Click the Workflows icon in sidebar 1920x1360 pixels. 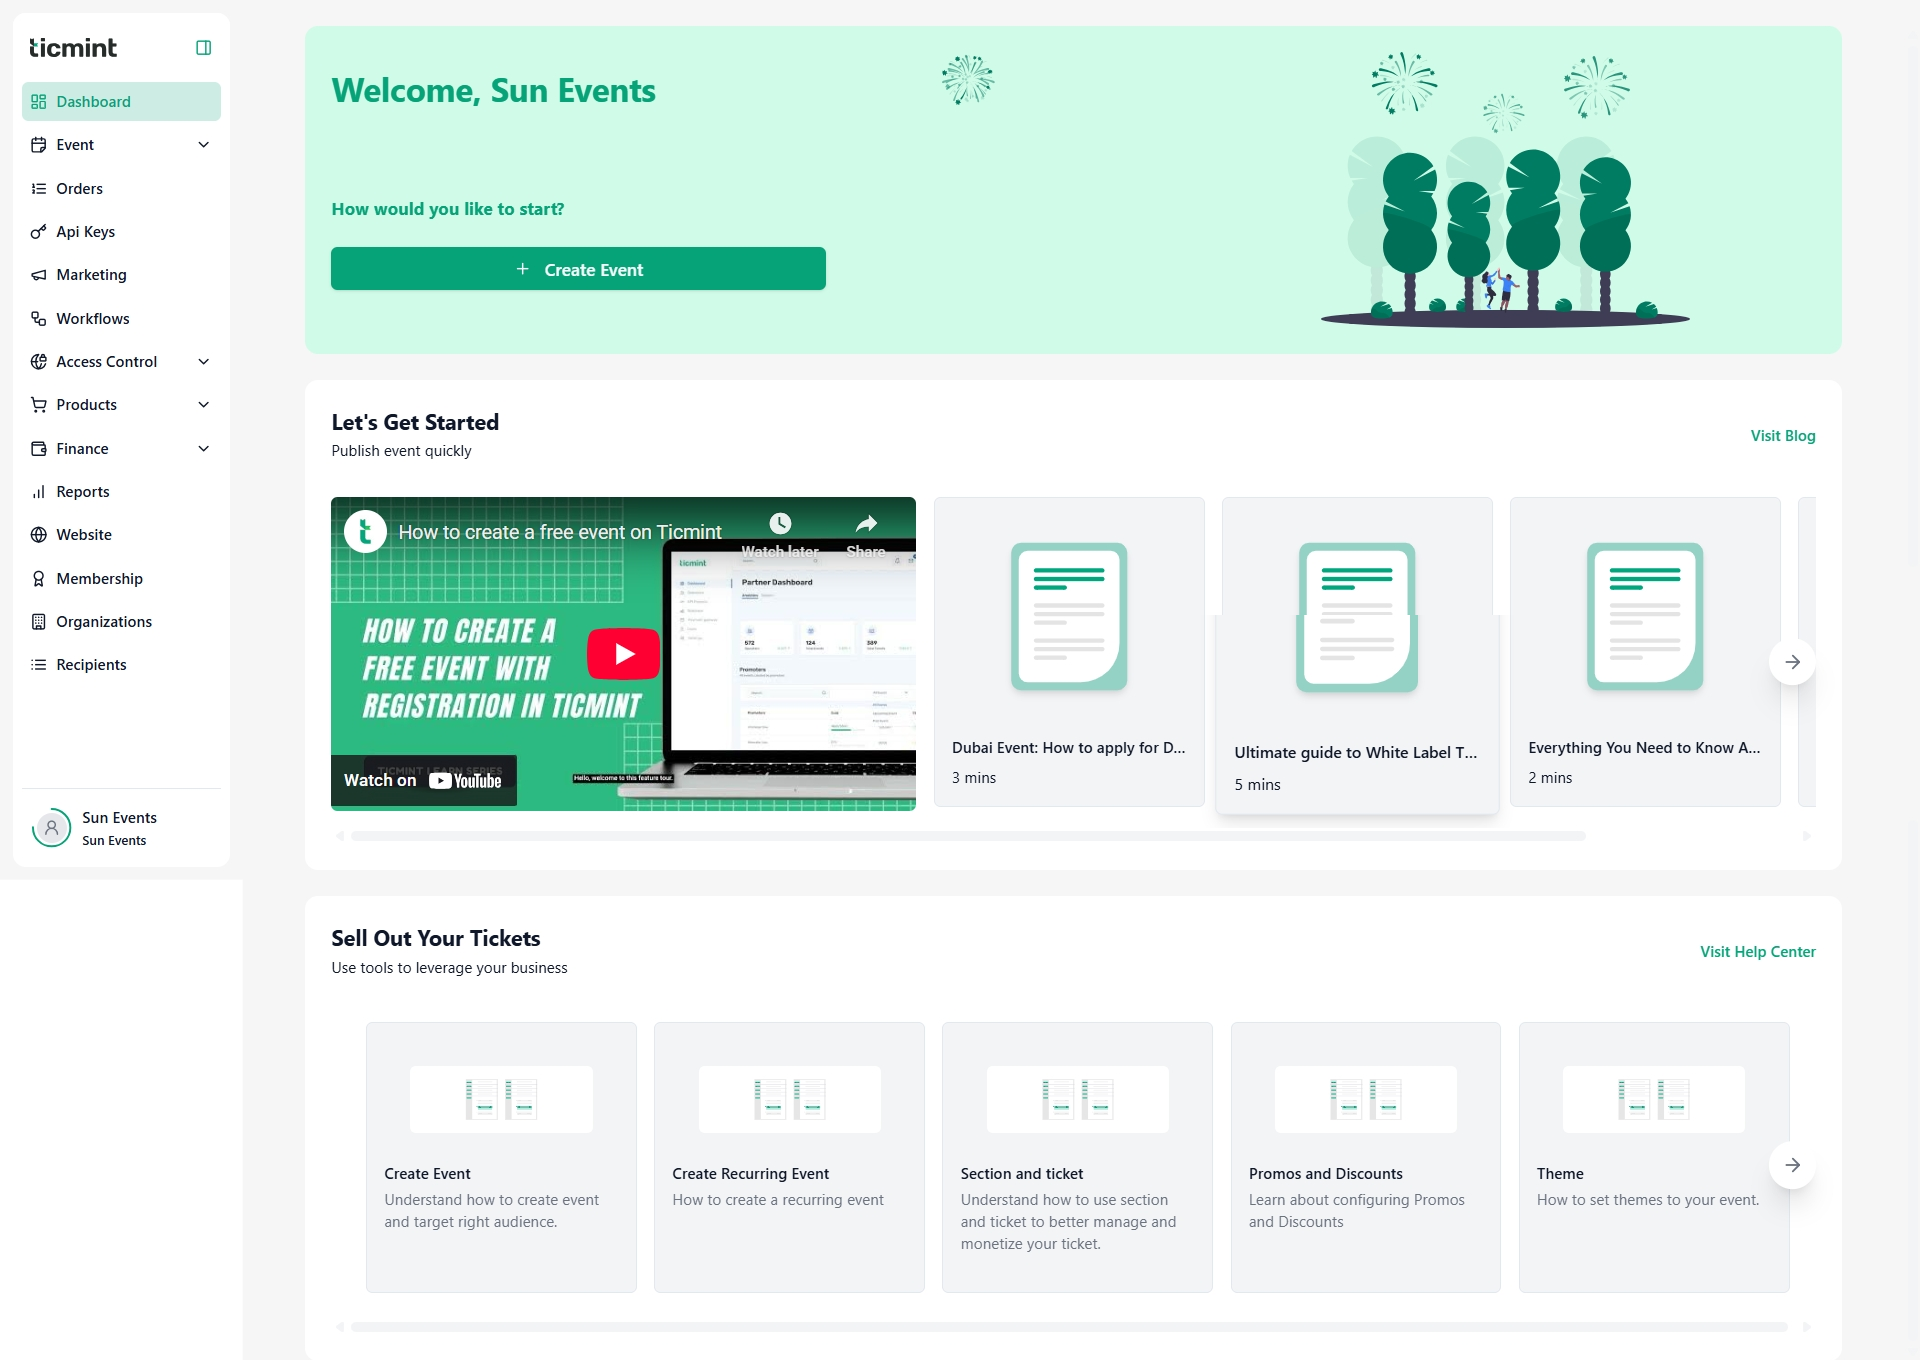pyautogui.click(x=38, y=319)
